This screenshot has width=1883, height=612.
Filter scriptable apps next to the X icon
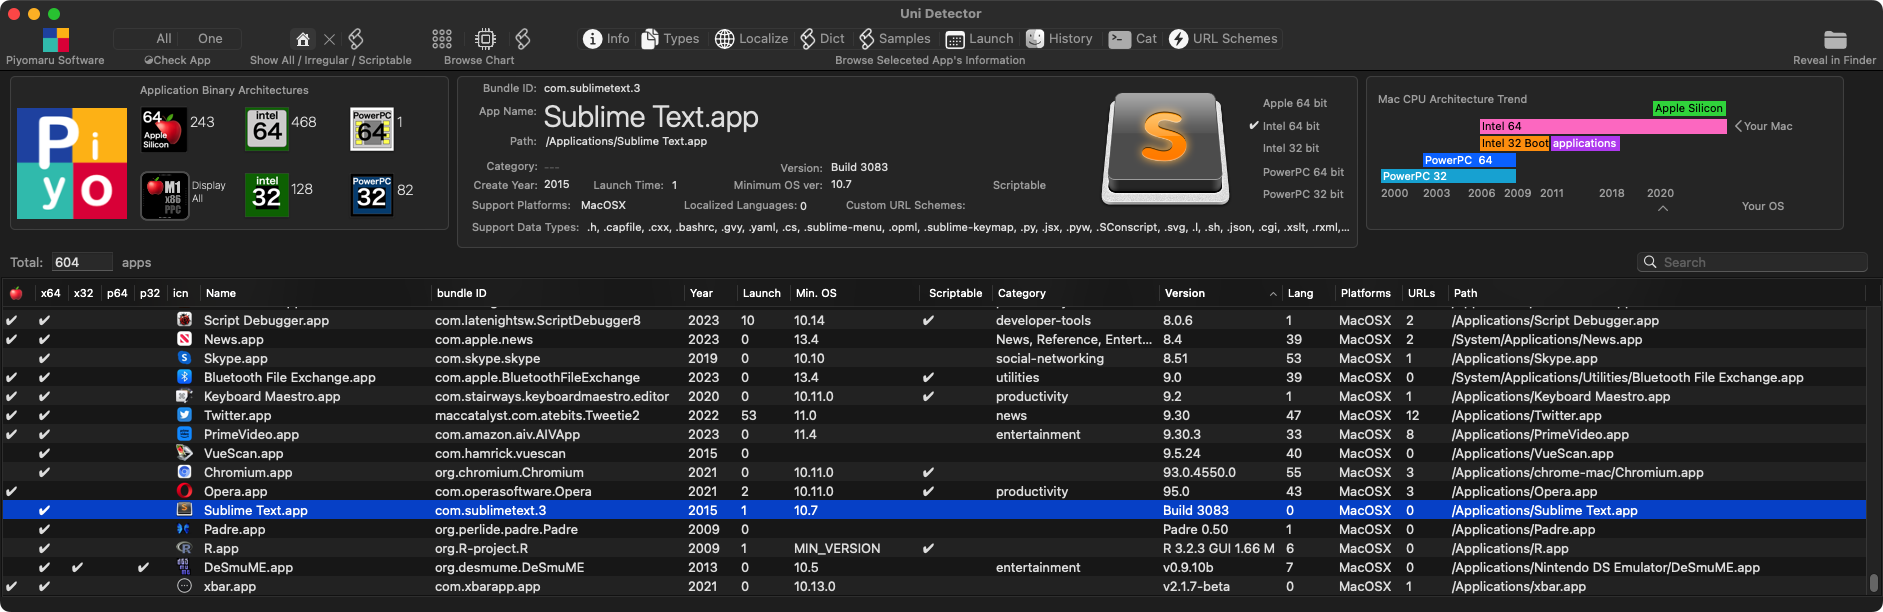[x=356, y=39]
